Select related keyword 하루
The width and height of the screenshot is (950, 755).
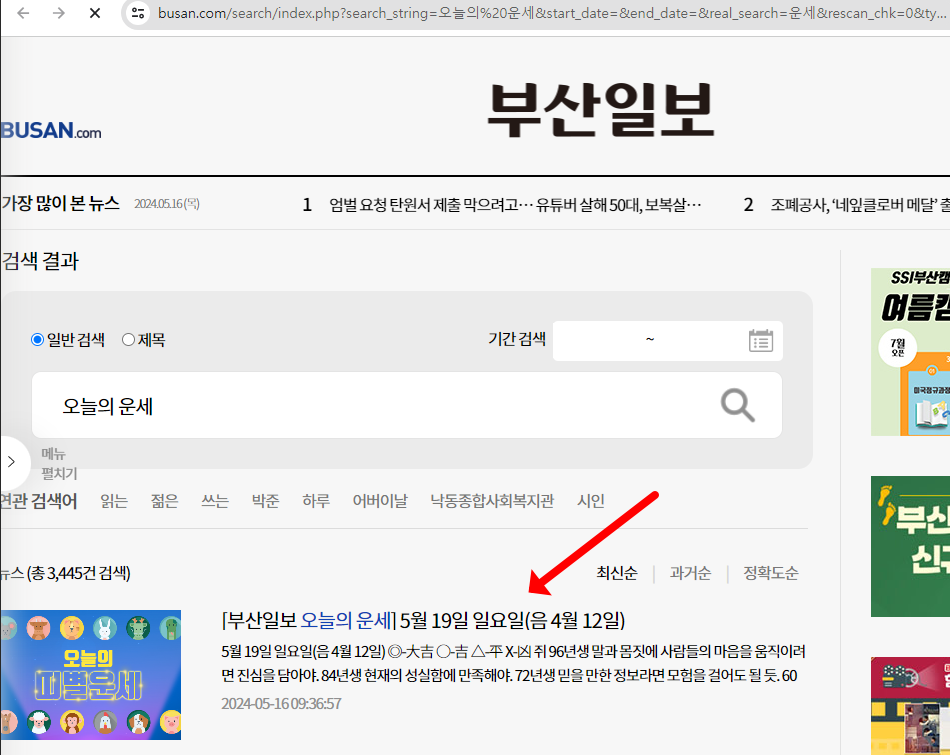(316, 501)
